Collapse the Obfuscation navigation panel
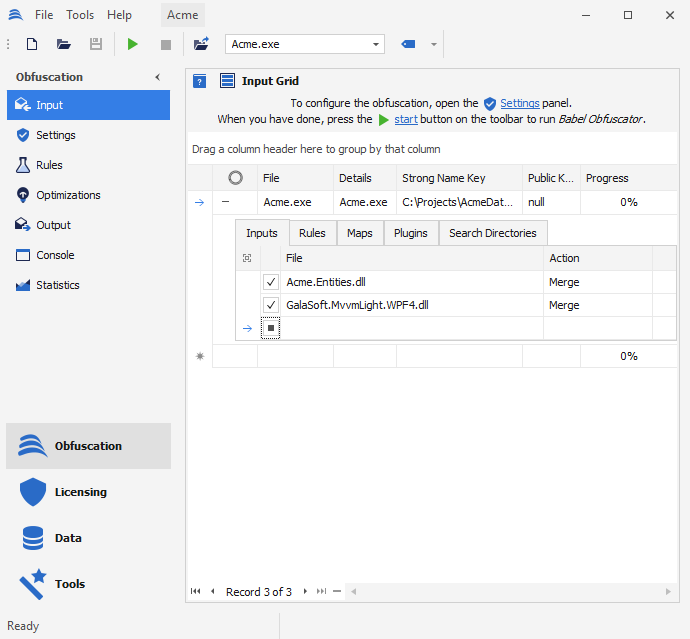The height and width of the screenshot is (639, 690). 157,77
